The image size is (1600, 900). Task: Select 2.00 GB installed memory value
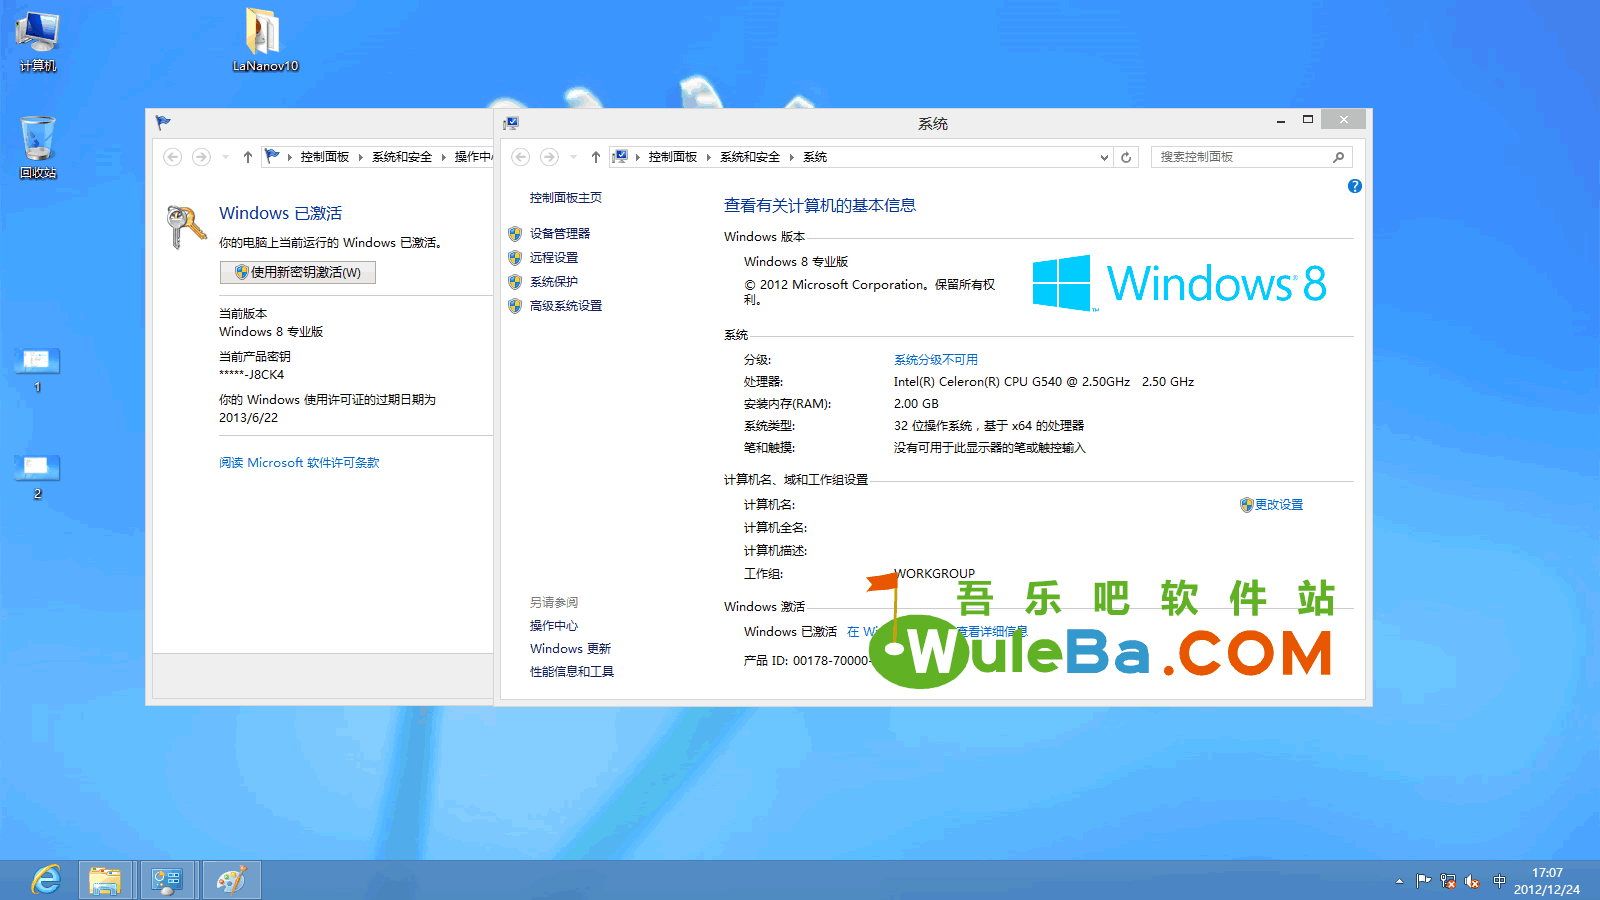[916, 404]
